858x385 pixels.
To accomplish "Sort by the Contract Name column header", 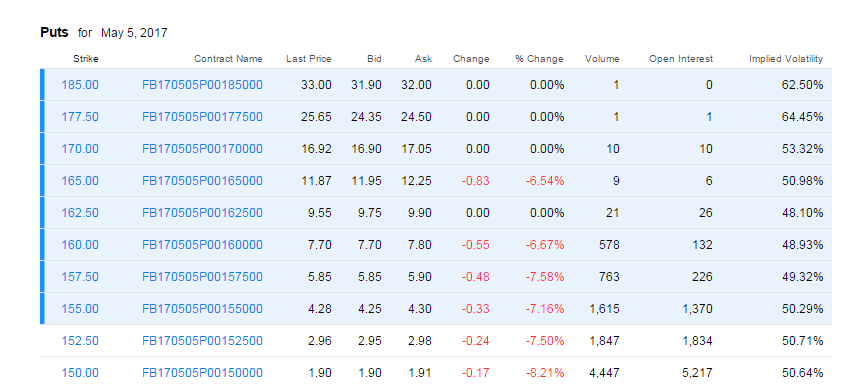I will 228,59.
